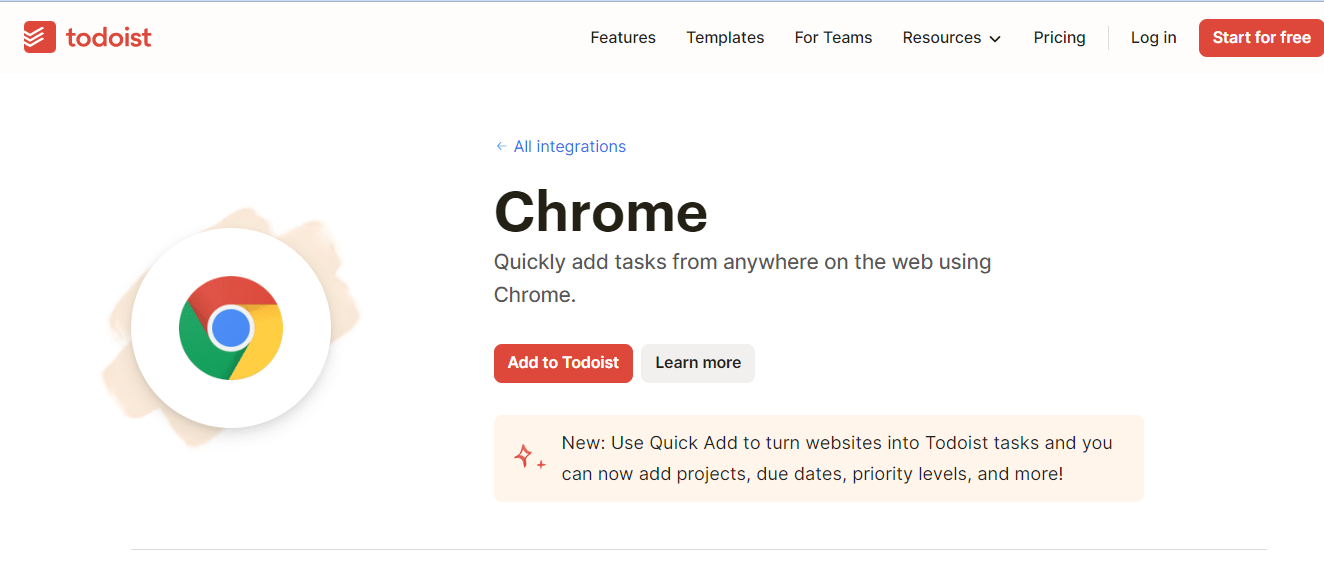Click the large Chrome heading
The width and height of the screenshot is (1324, 567).
coord(600,212)
